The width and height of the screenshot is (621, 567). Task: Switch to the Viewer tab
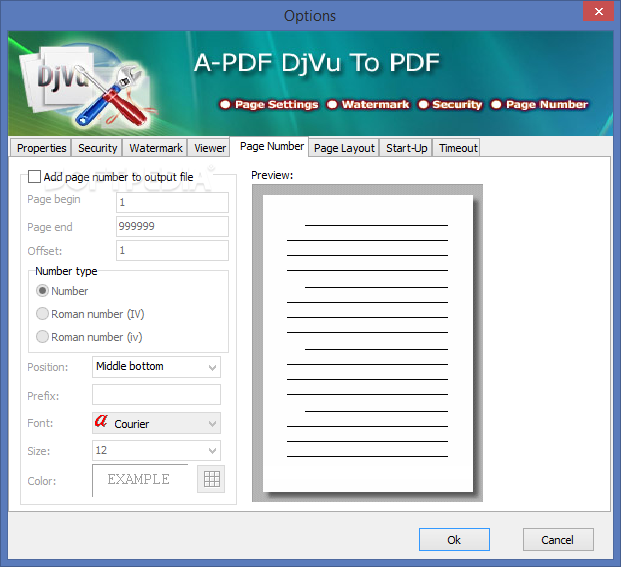point(210,148)
